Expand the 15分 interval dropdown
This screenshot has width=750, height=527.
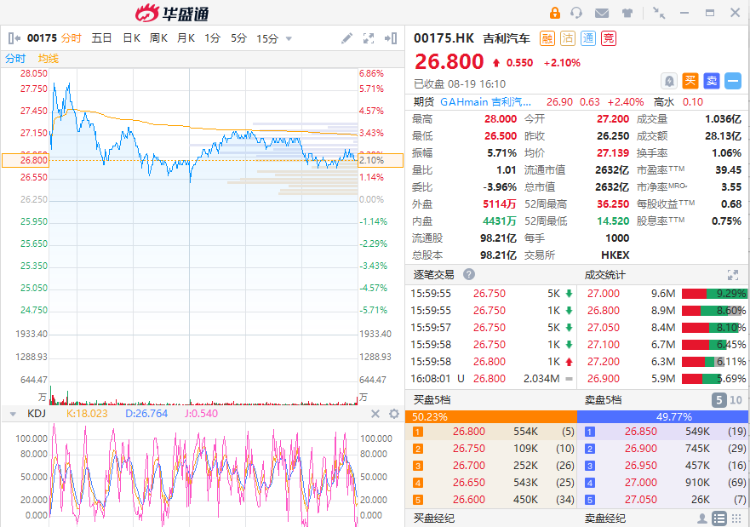[x=289, y=38]
